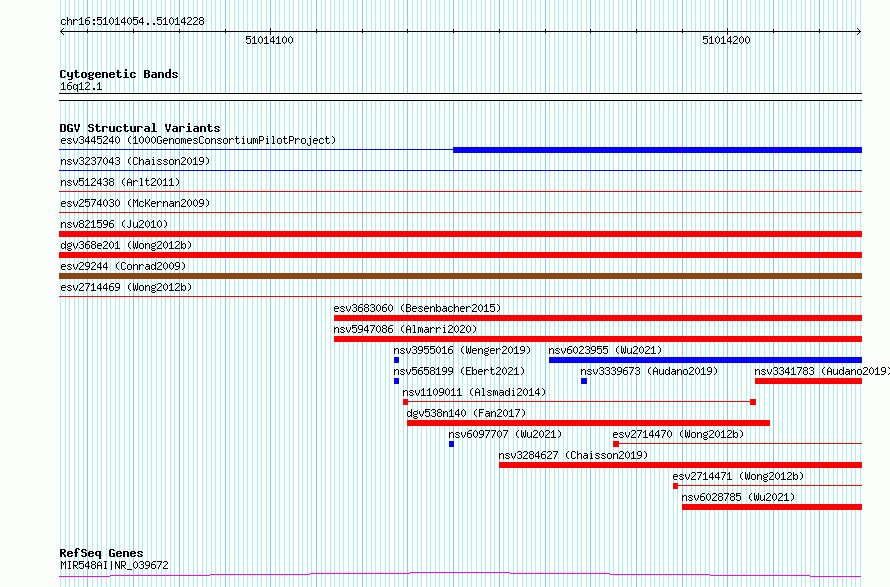Click the small blue nsv3339673 marker
Image resolution: width=890 pixels, height=587 pixels.
tap(583, 381)
